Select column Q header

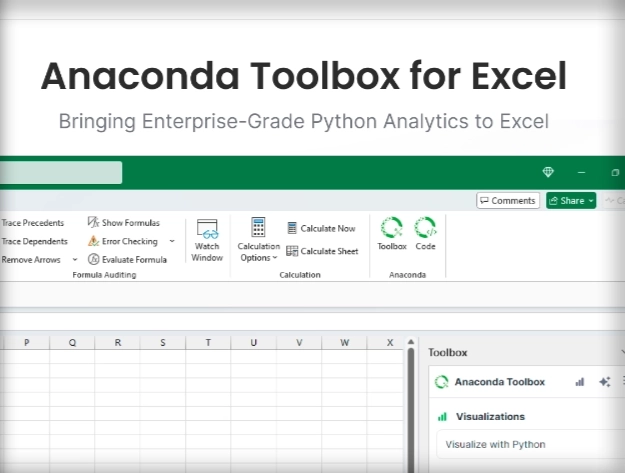[x=72, y=342]
